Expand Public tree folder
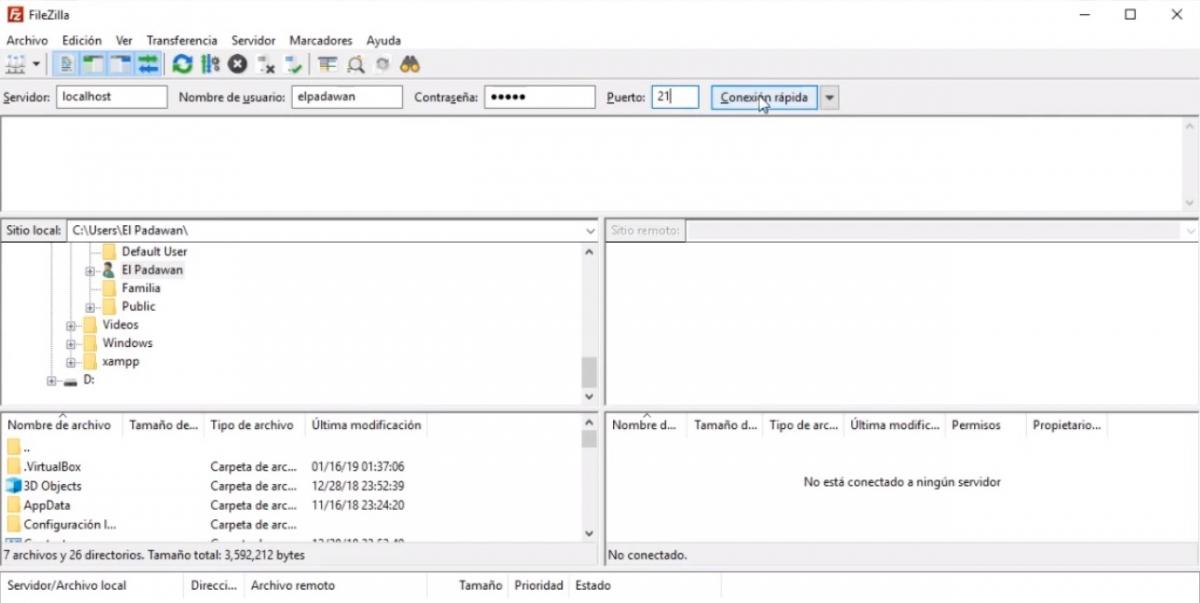The height and width of the screenshot is (603, 1200). [x=90, y=307]
